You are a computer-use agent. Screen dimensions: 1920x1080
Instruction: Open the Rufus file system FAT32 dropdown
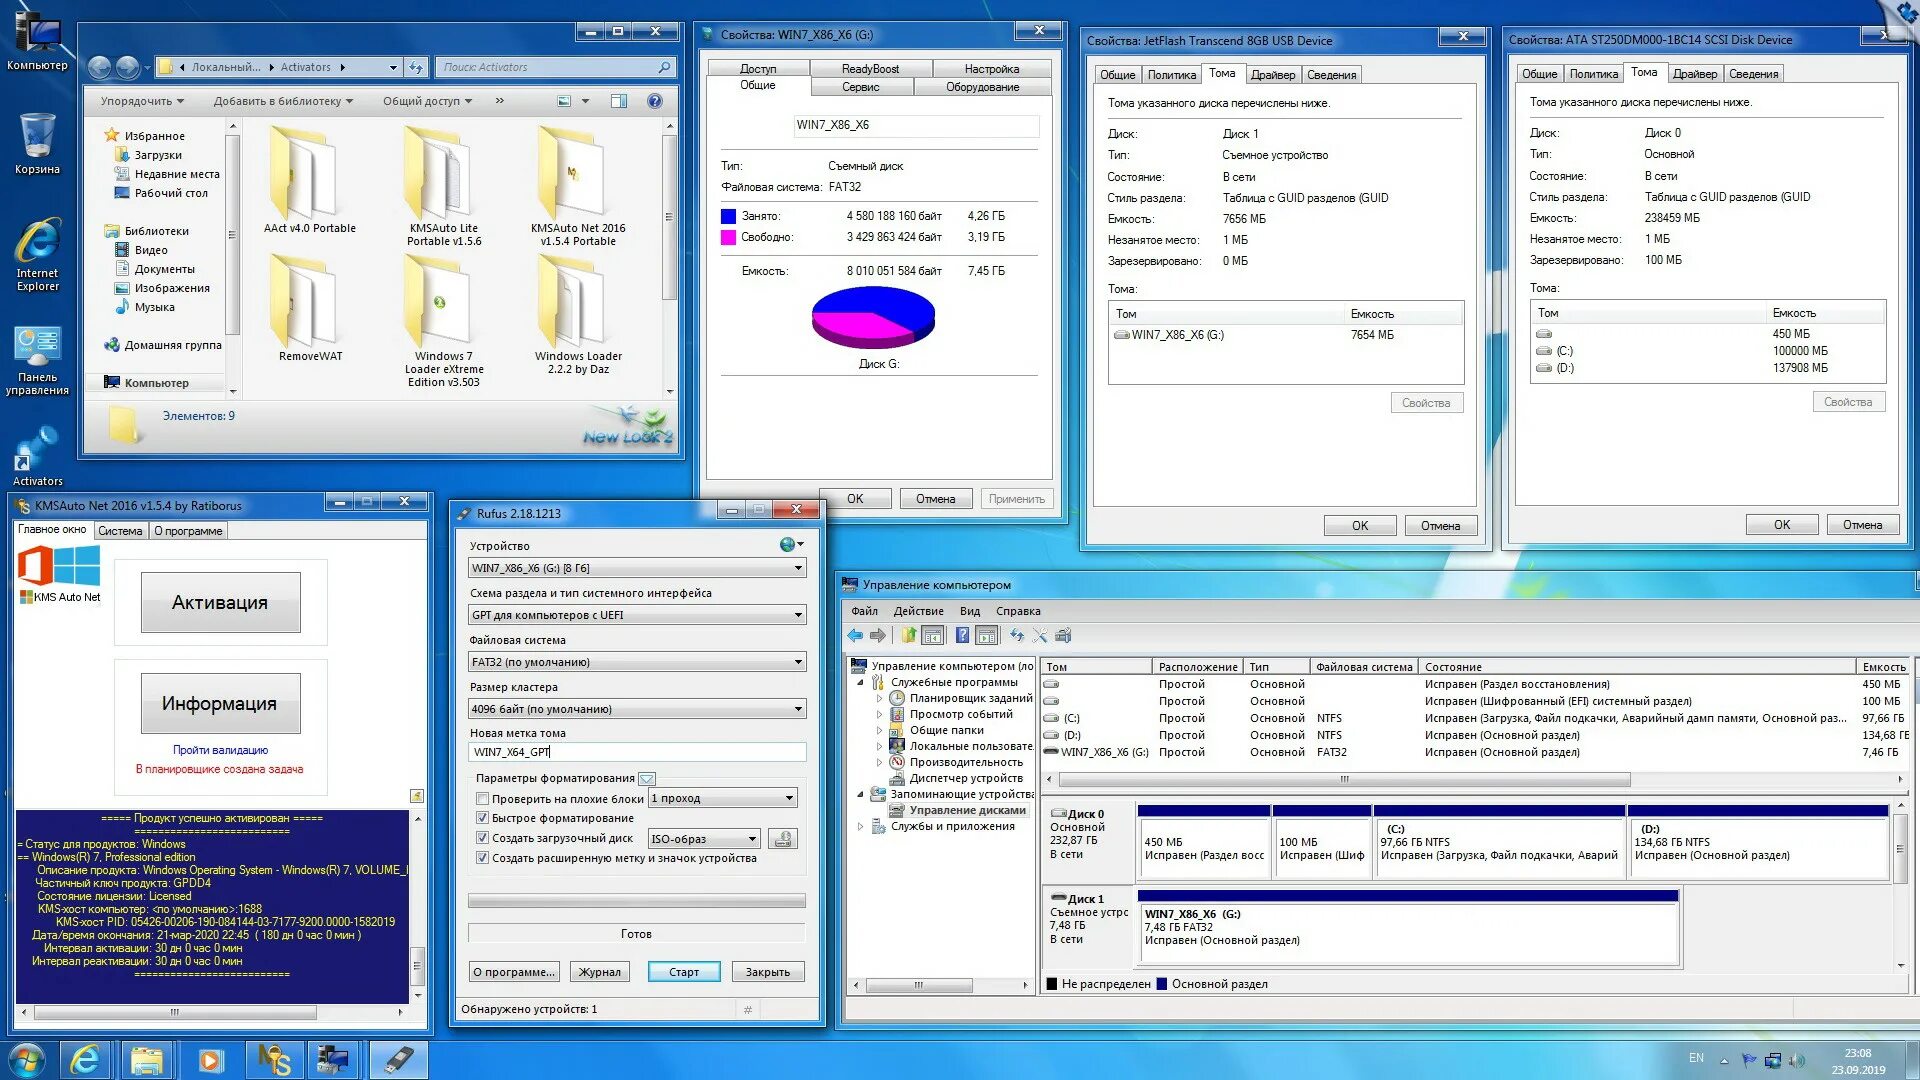[637, 662]
